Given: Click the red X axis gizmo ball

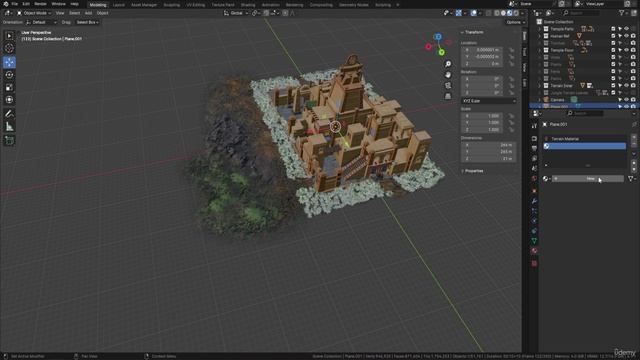Looking at the screenshot, I should (428, 47).
